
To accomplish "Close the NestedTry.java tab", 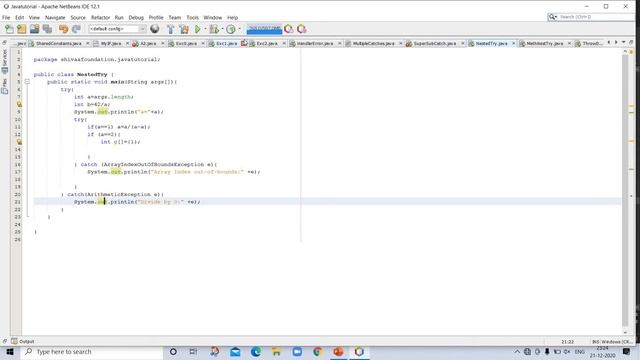I will [513, 43].
